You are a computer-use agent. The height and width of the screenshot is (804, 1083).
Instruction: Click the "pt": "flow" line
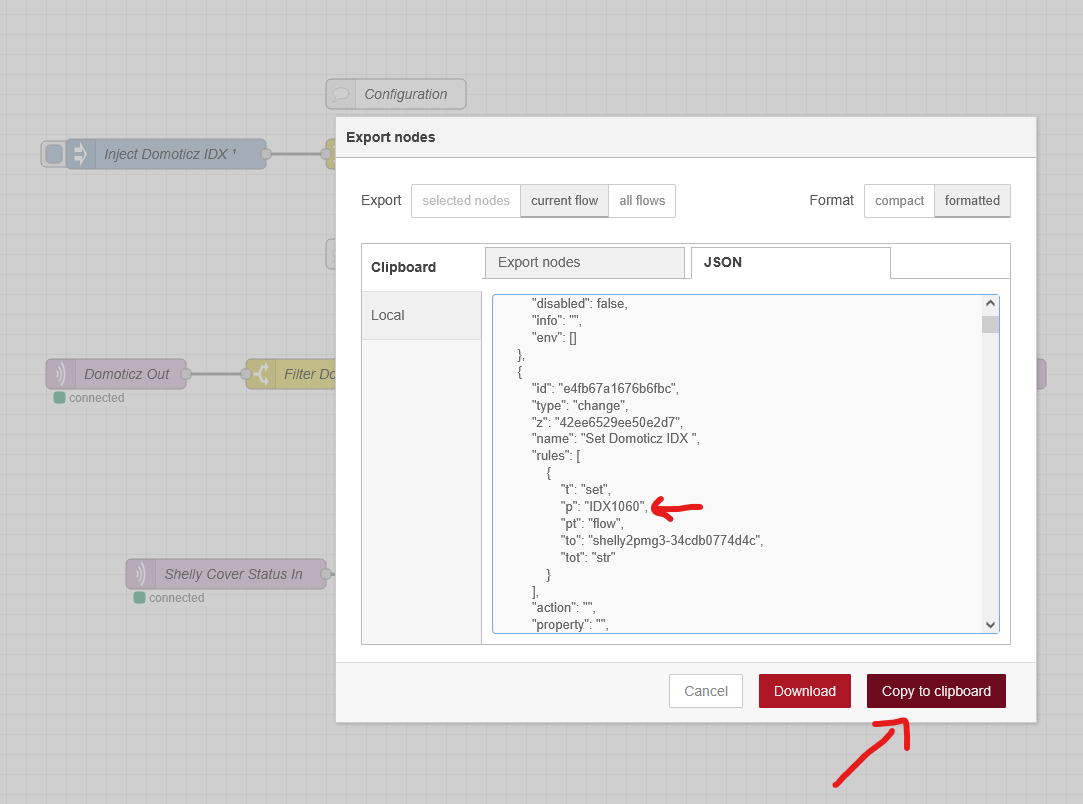[592, 524]
